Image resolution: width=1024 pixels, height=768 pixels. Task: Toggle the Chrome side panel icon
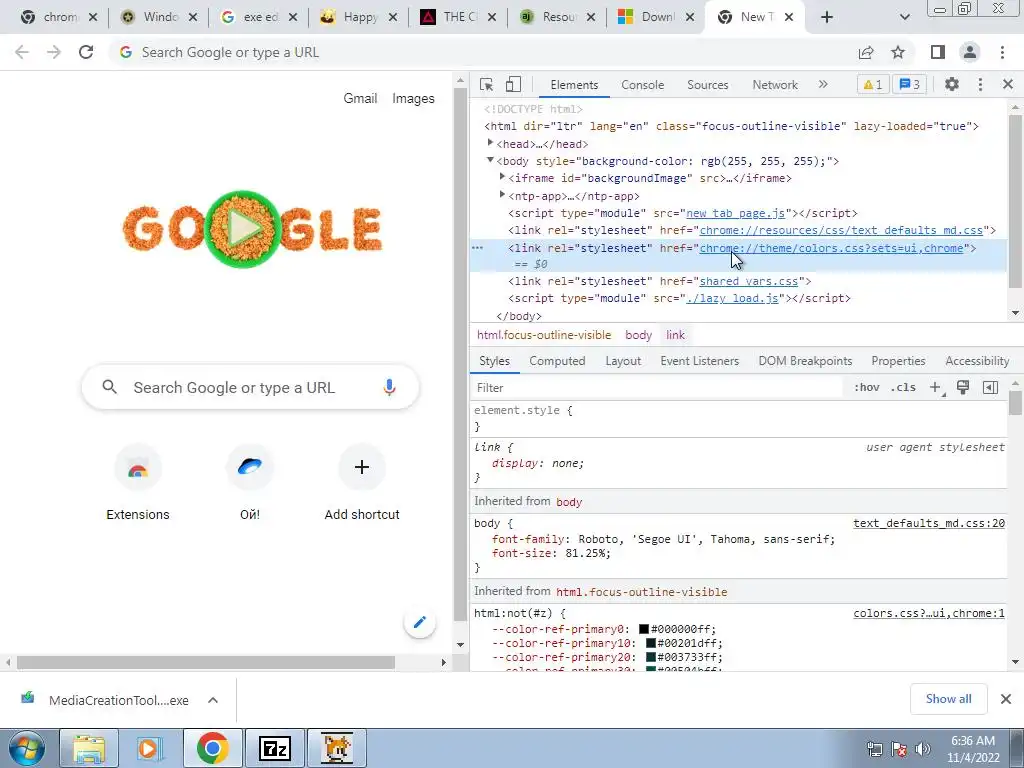[938, 52]
